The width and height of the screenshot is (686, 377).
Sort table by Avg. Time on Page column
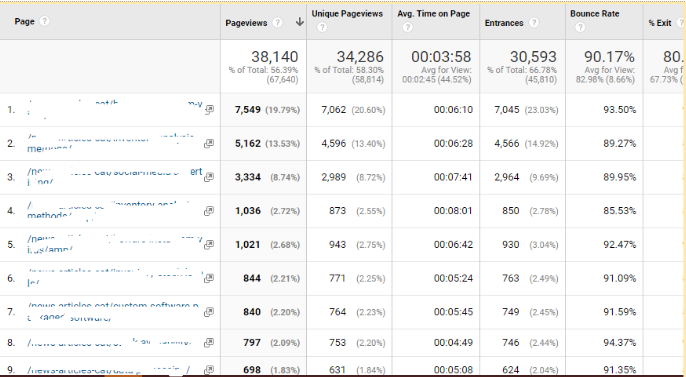pyautogui.click(x=434, y=14)
